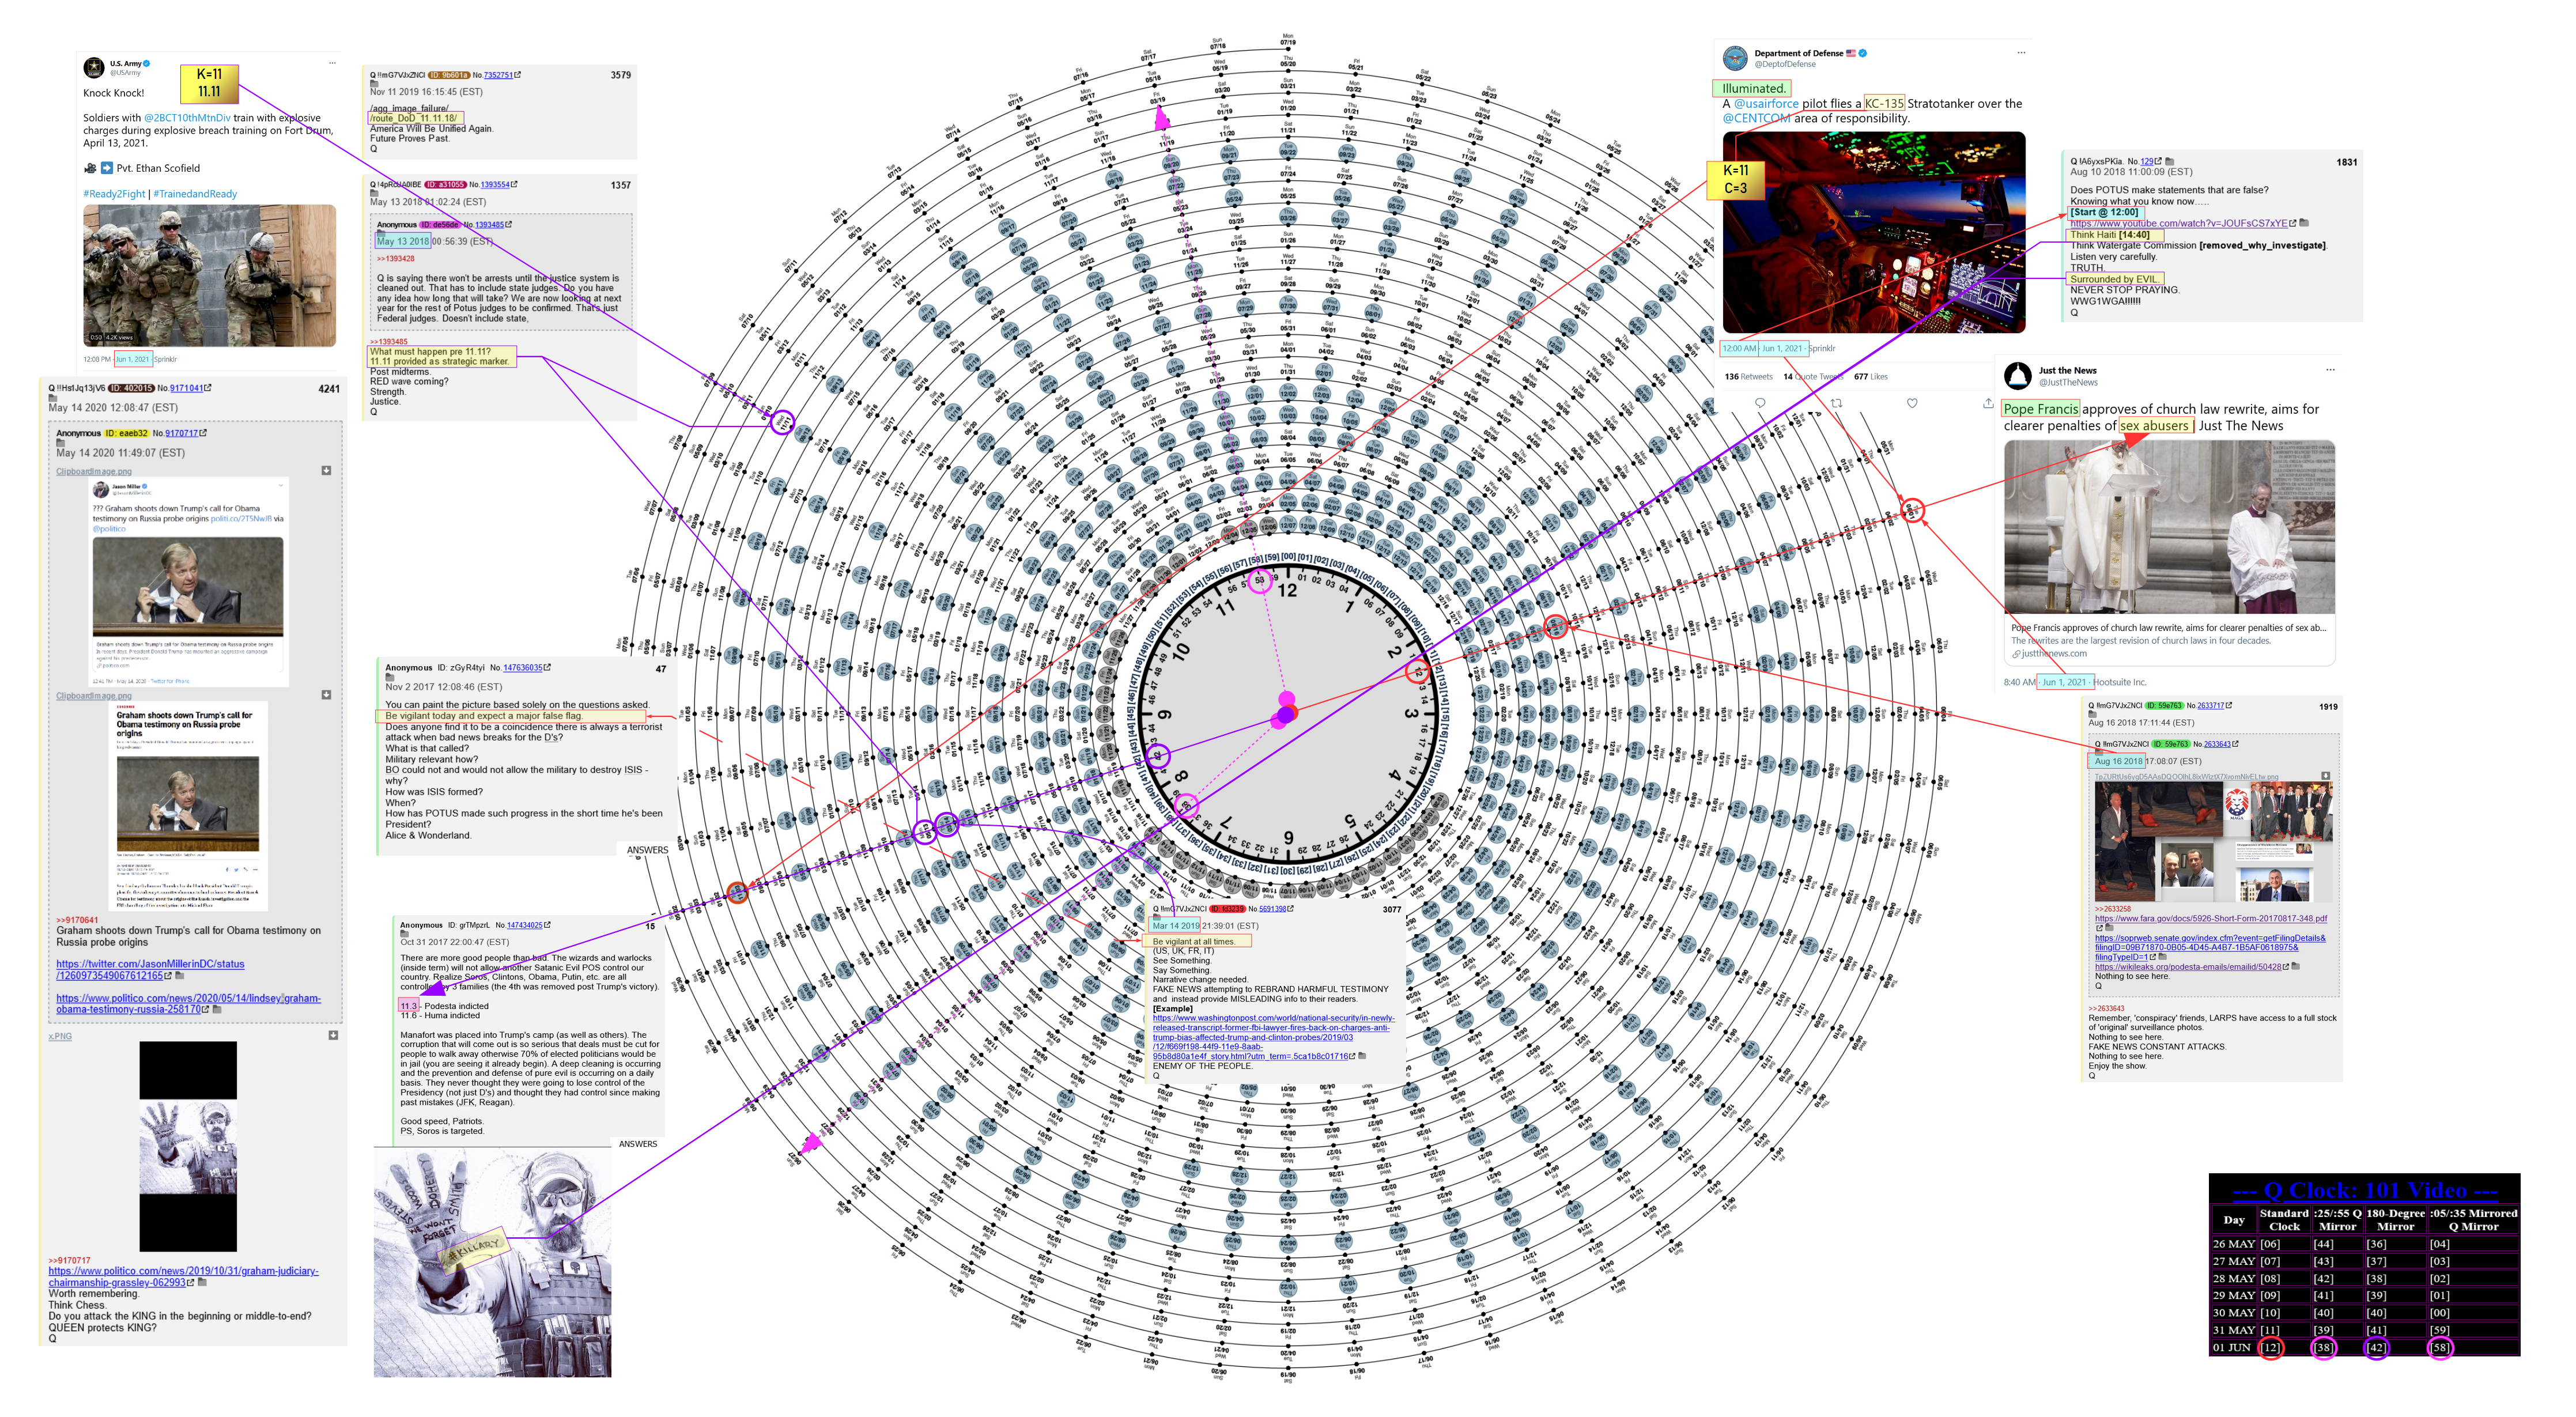The image size is (2576, 1417).
Task: Open #Ready2Fight hashtag
Action: 114,194
